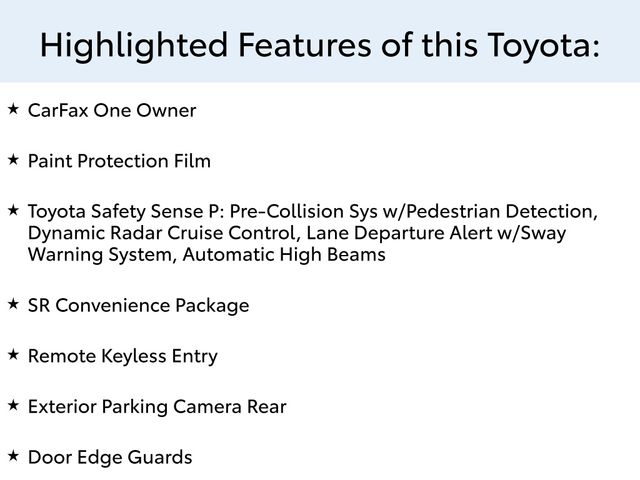
Task: Click the Exterior Parking Camera Rear item
Action: tap(157, 407)
